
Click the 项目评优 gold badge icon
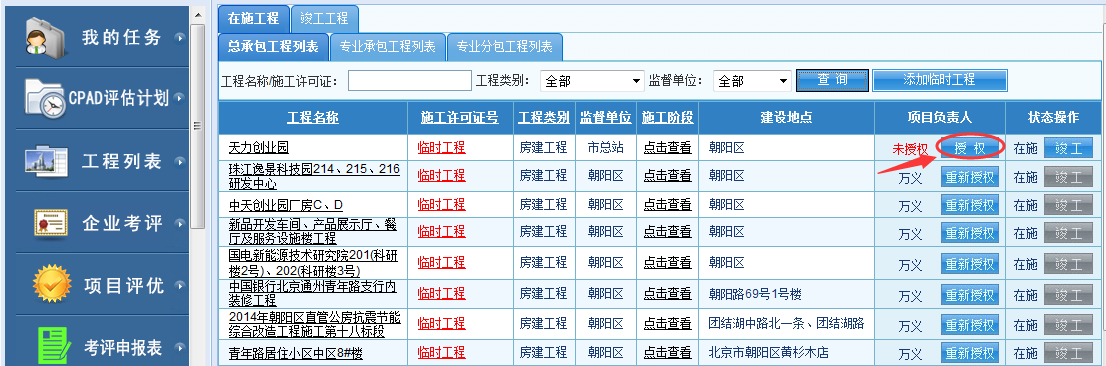pyautogui.click(x=52, y=284)
